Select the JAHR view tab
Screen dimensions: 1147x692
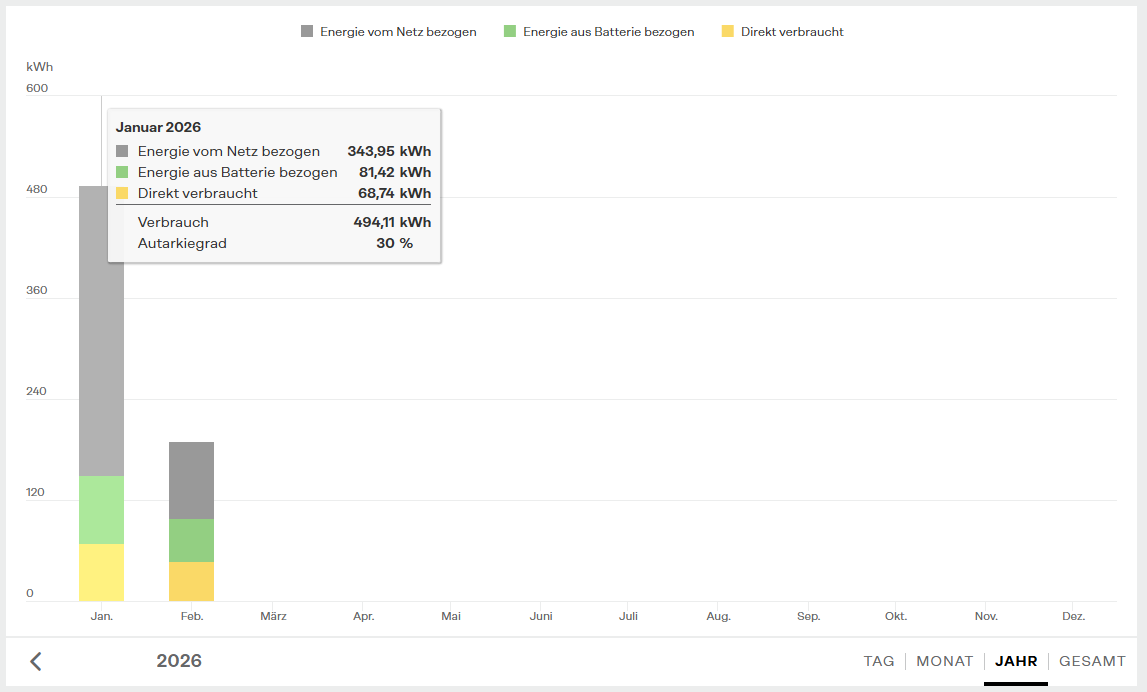[x=1016, y=661]
